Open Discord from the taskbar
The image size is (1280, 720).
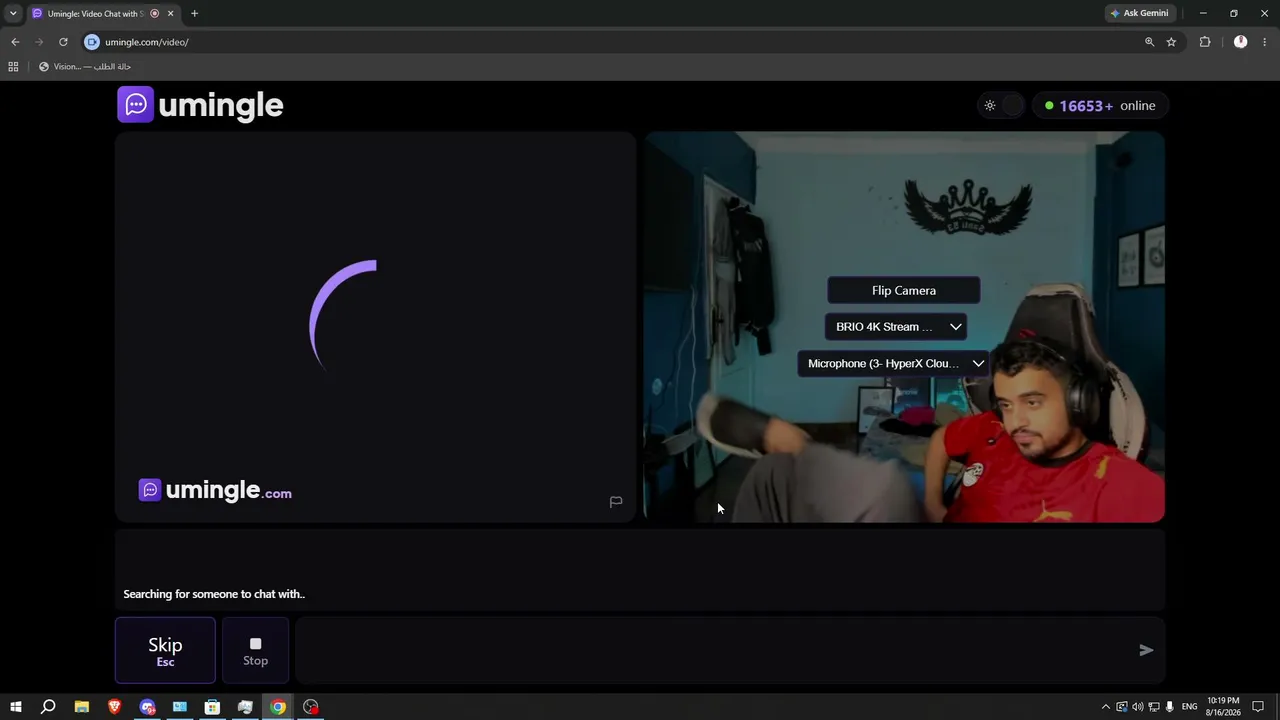(147, 707)
